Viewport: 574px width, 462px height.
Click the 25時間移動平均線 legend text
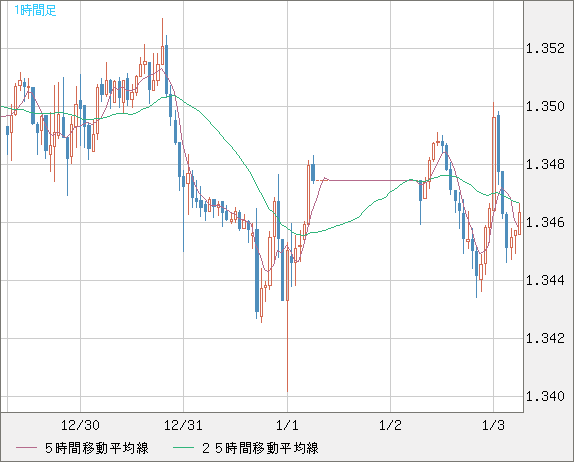coord(260,448)
